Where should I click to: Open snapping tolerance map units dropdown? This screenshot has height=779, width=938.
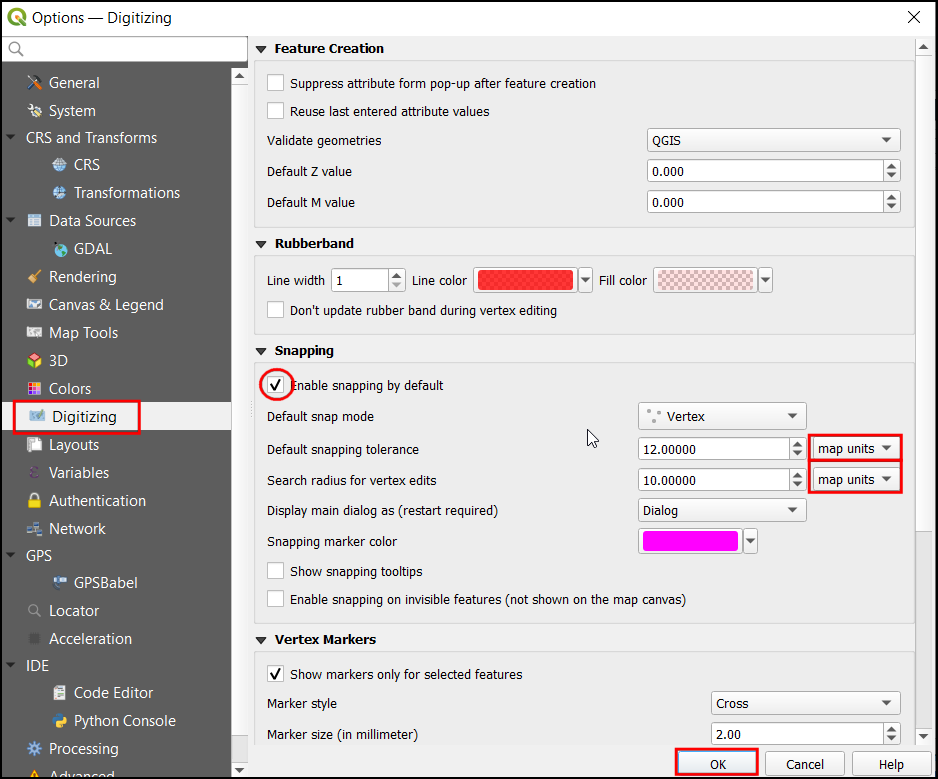pyautogui.click(x=855, y=449)
